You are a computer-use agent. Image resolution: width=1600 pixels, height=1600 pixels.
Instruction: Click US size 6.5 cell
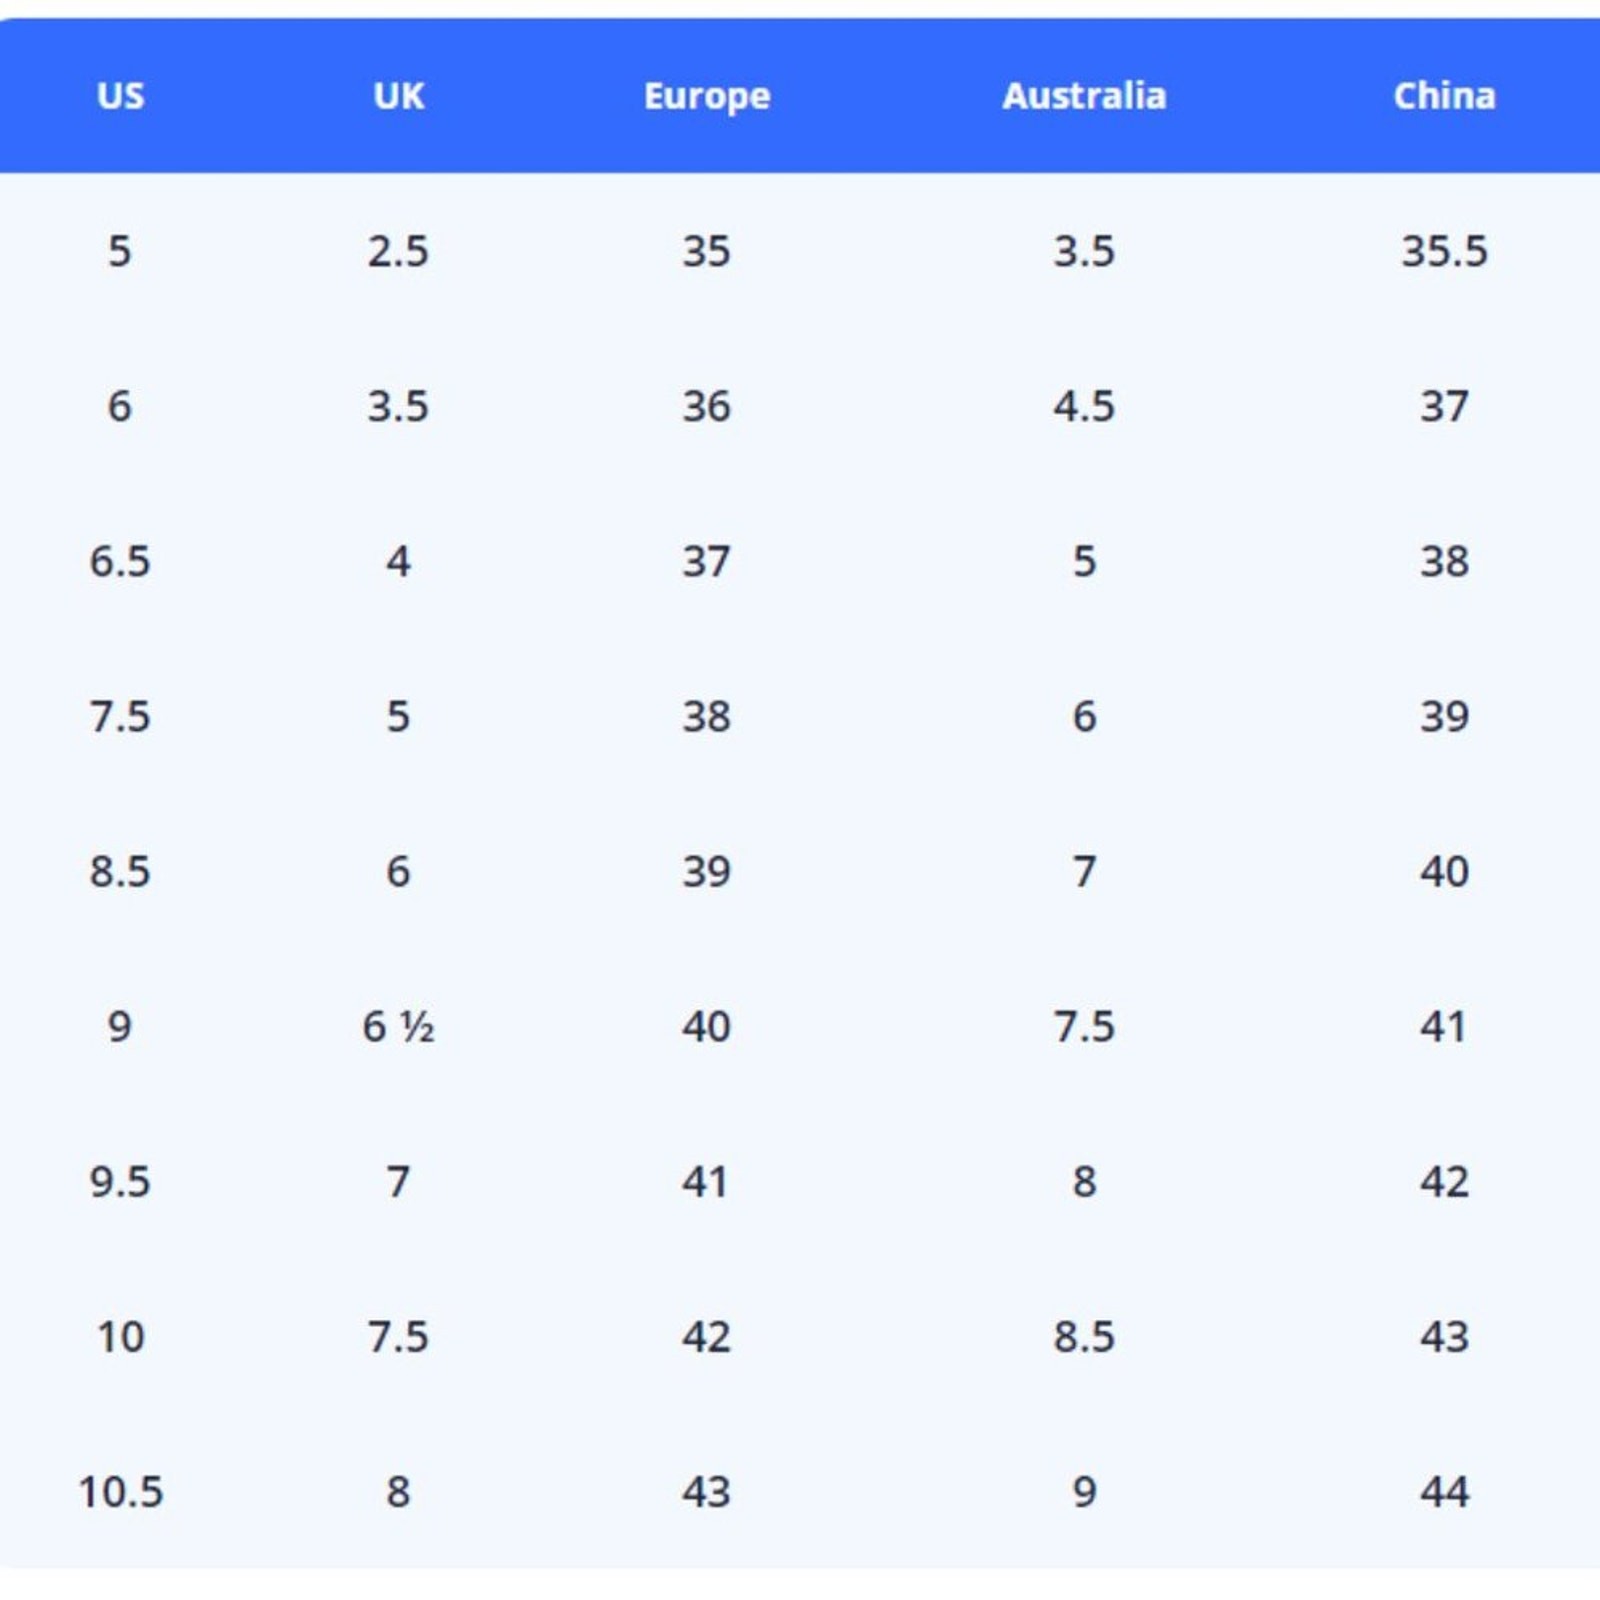[x=120, y=562]
